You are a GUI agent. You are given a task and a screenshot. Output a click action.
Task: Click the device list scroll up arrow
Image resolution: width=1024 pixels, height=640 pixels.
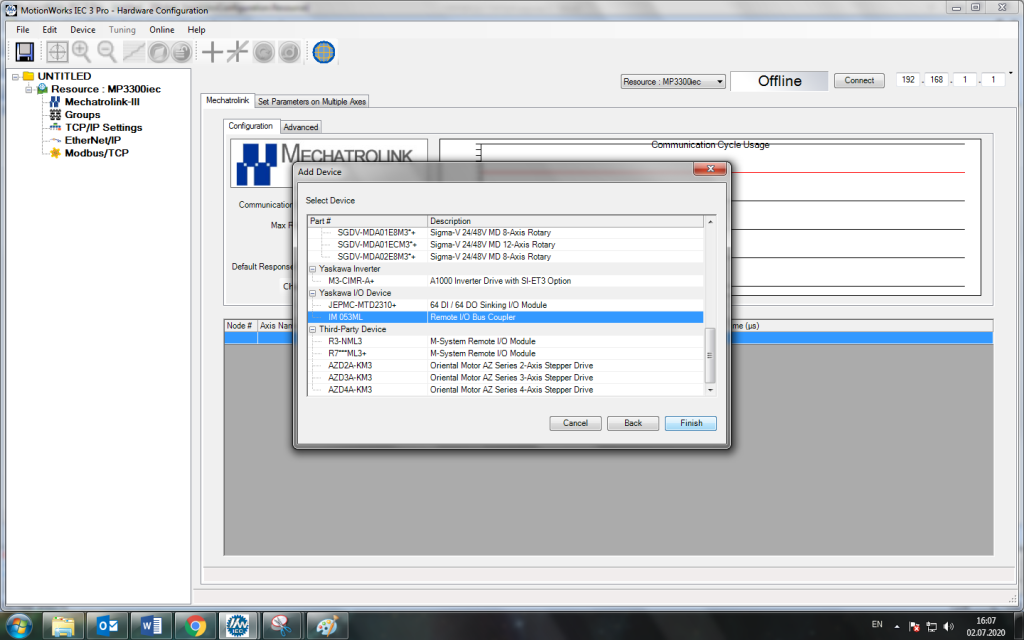710,222
